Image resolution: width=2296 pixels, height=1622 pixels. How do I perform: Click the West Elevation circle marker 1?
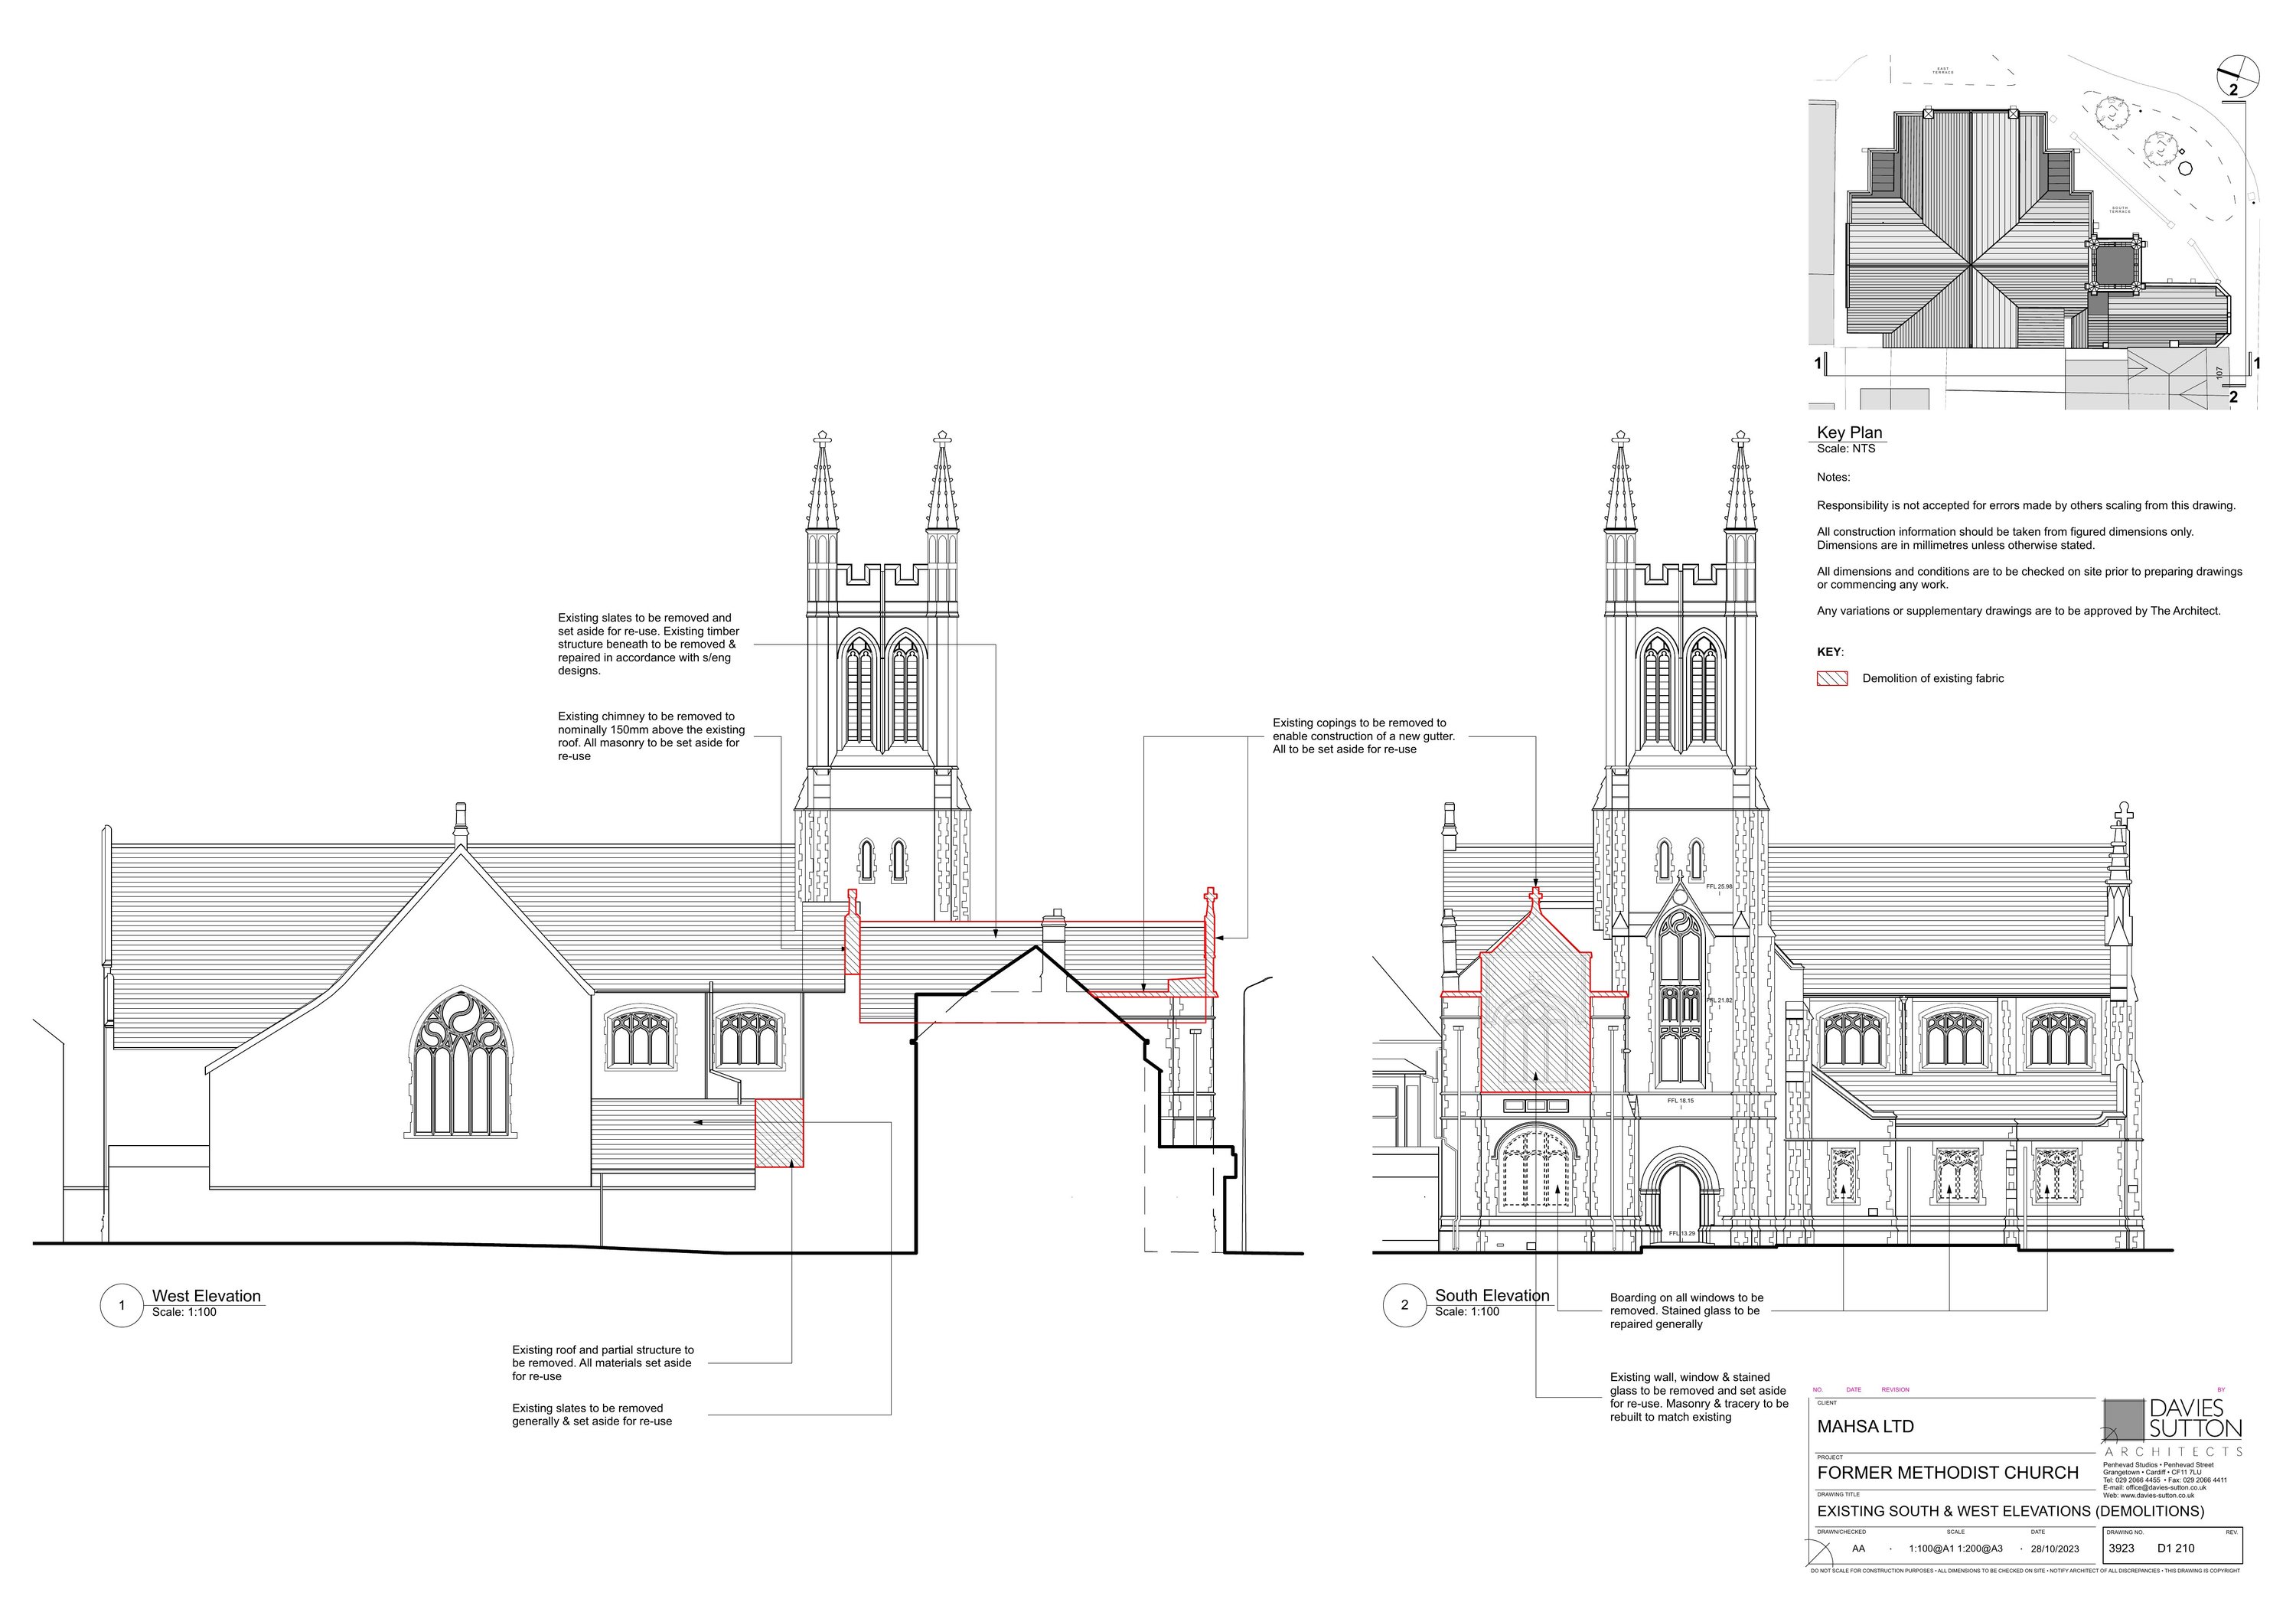click(x=122, y=1305)
